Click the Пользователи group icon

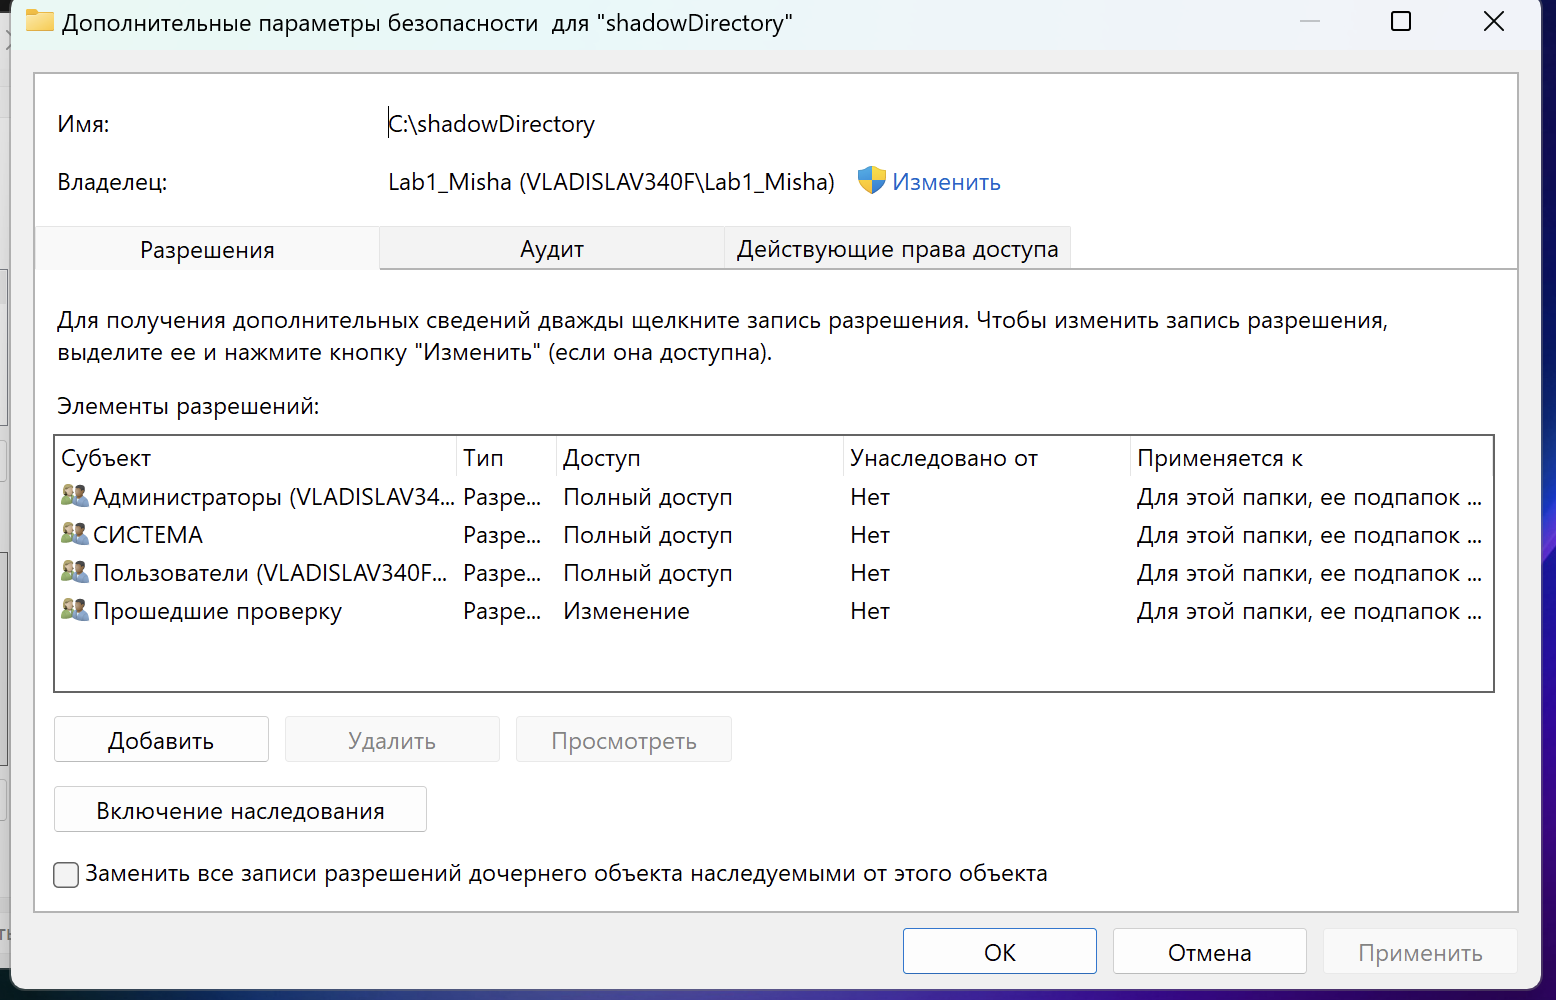point(75,572)
